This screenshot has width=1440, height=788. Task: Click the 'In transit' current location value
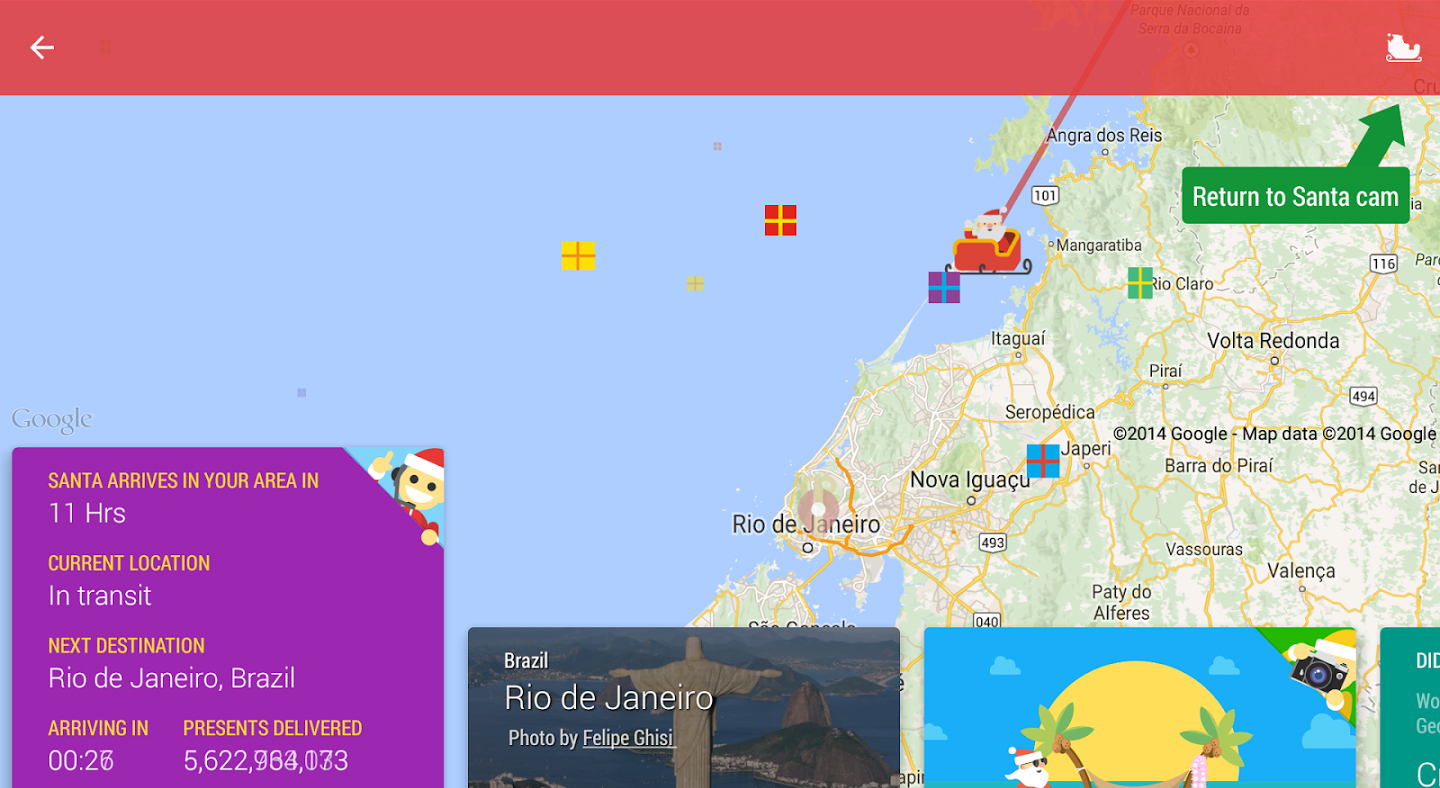(x=100, y=596)
